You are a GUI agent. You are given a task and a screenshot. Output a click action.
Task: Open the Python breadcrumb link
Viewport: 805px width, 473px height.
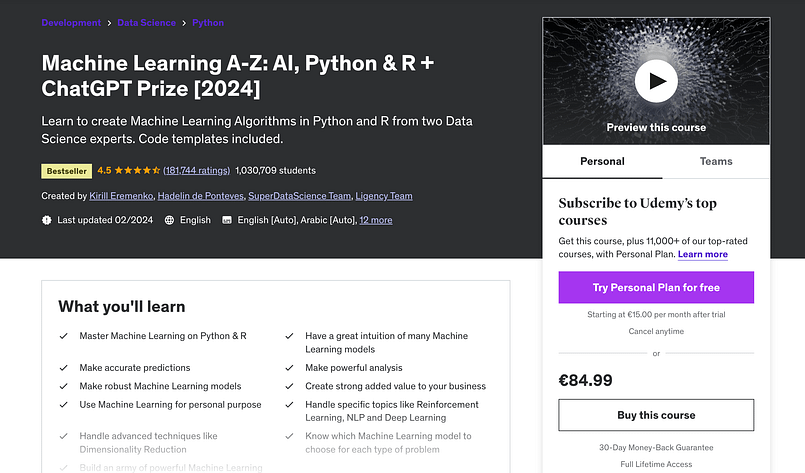tap(208, 23)
